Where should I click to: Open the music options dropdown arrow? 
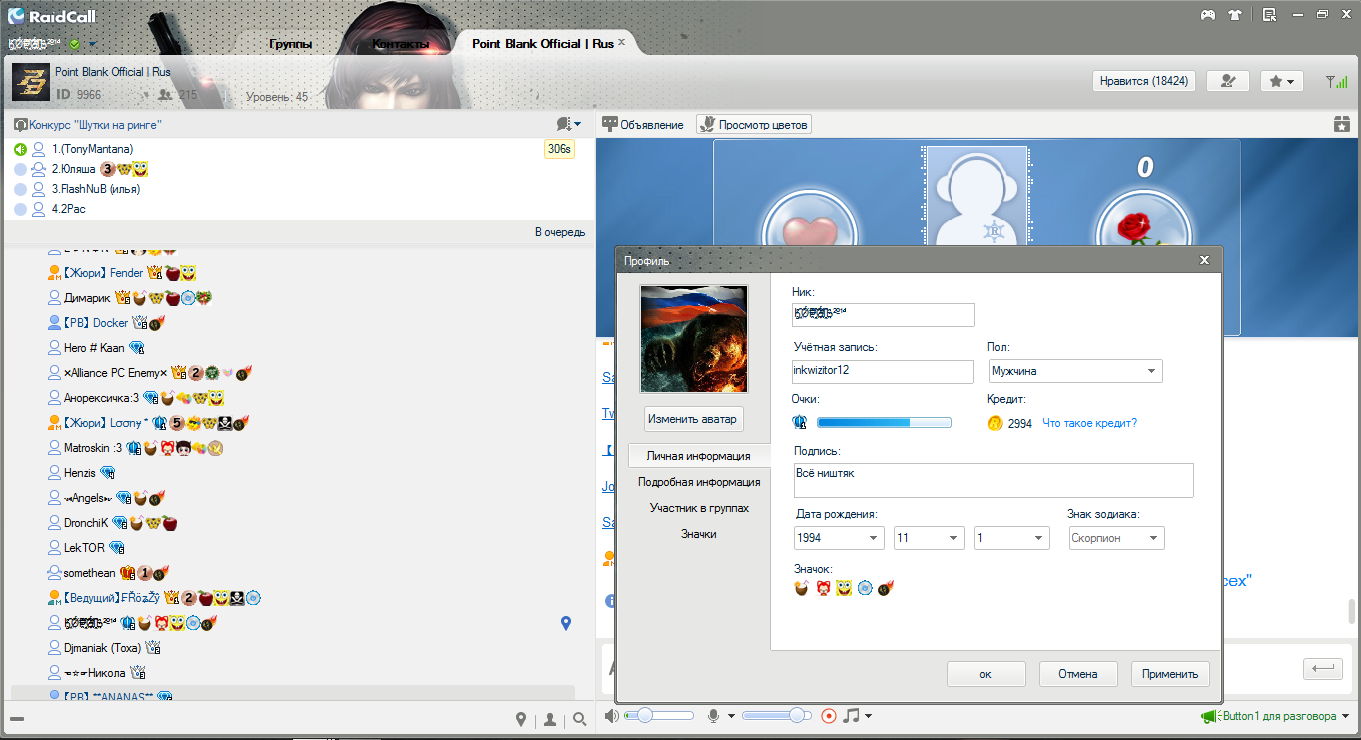868,716
